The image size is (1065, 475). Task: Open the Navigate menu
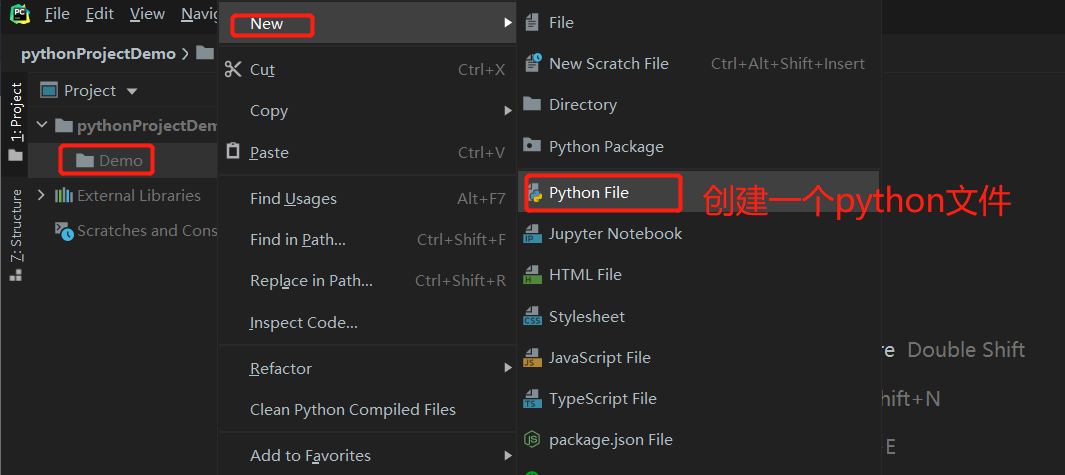pyautogui.click(x=199, y=14)
